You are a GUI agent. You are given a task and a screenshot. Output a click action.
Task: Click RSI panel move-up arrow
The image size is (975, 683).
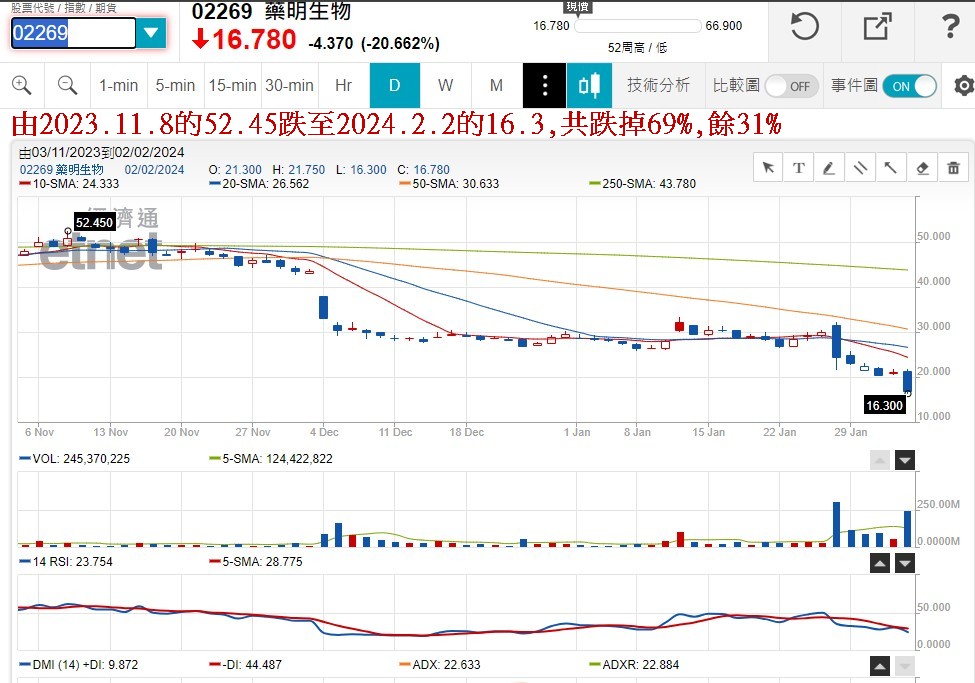coord(879,564)
